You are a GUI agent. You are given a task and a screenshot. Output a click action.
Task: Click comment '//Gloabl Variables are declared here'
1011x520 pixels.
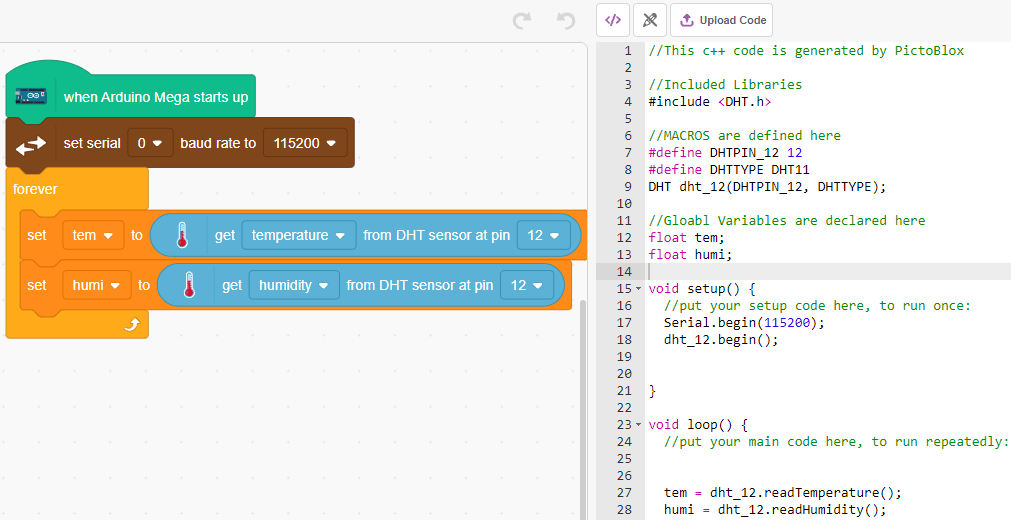click(x=787, y=221)
